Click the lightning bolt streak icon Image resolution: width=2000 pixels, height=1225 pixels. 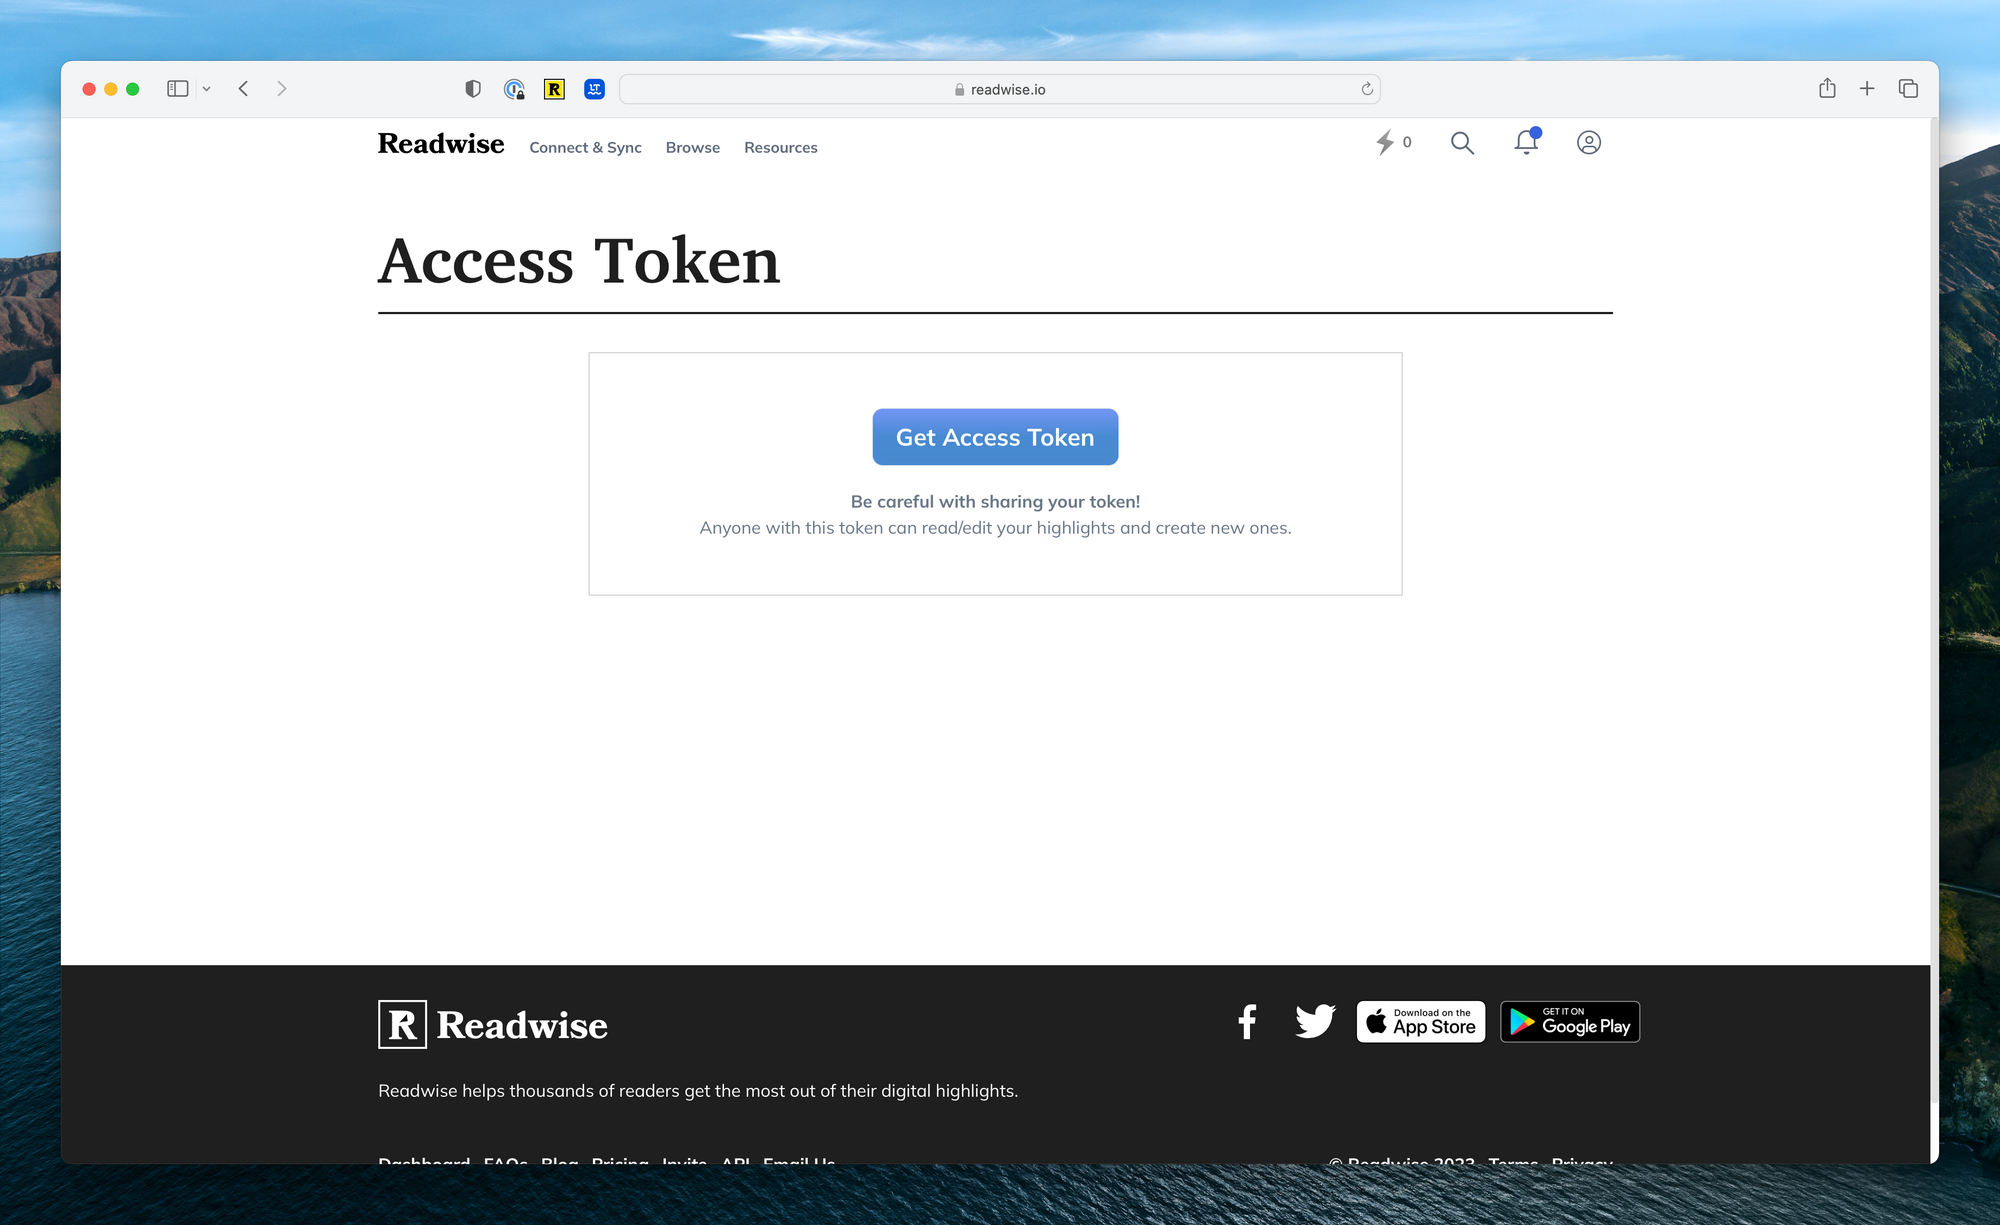click(1386, 141)
